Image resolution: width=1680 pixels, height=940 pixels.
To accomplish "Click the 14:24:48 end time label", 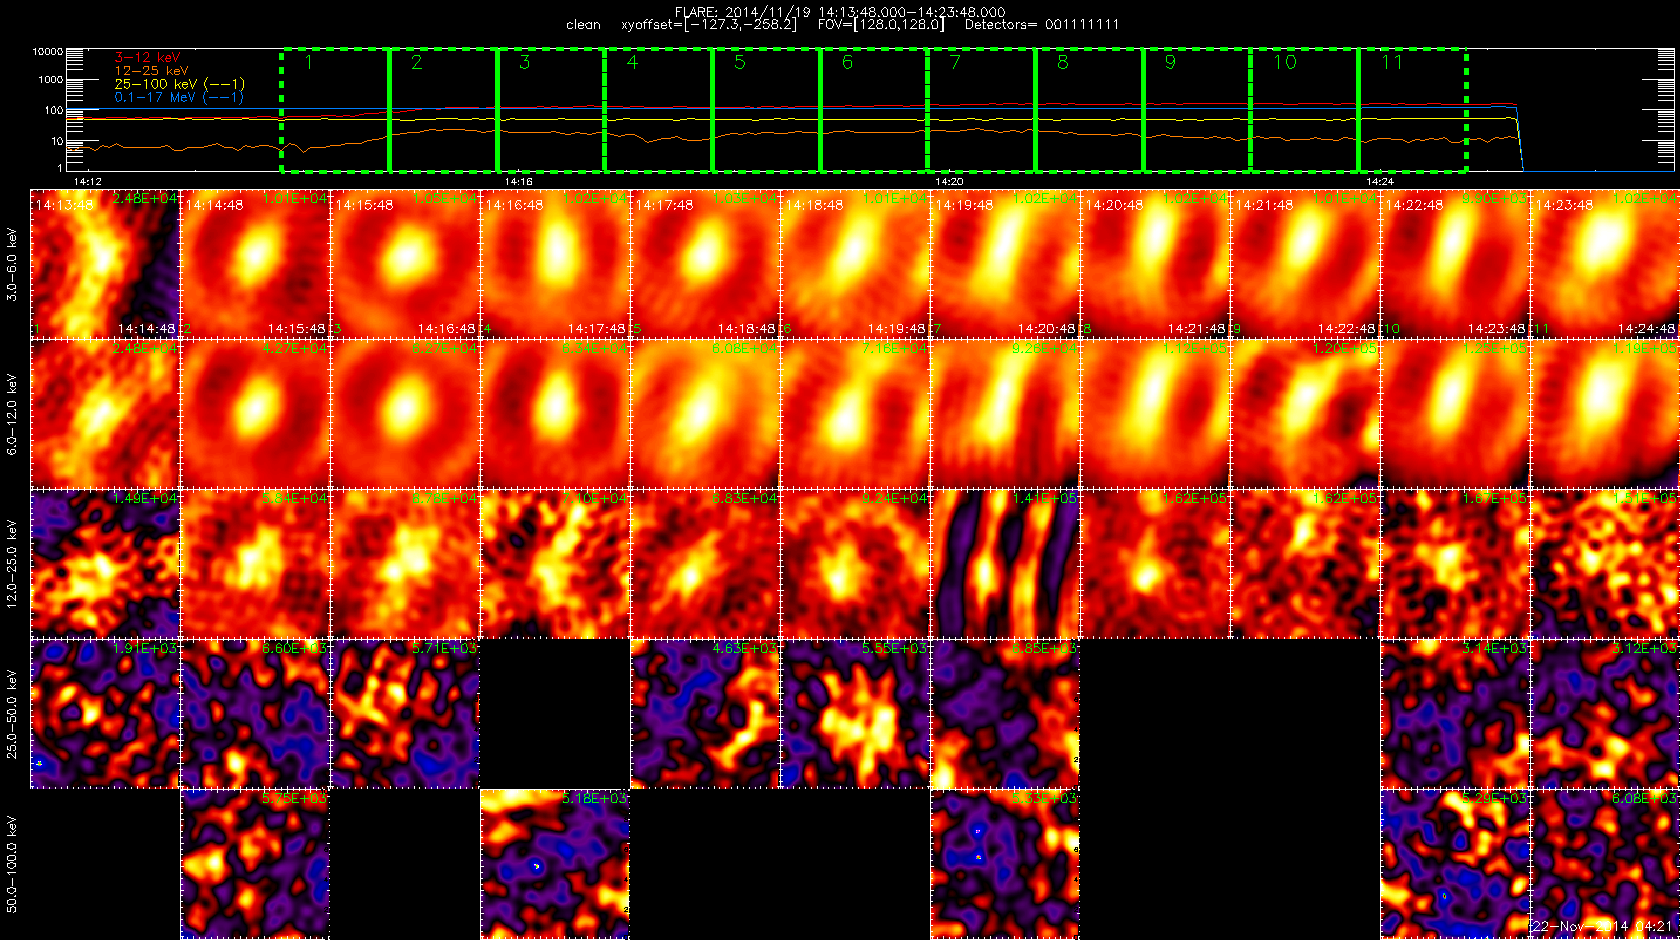I will (1646, 329).
